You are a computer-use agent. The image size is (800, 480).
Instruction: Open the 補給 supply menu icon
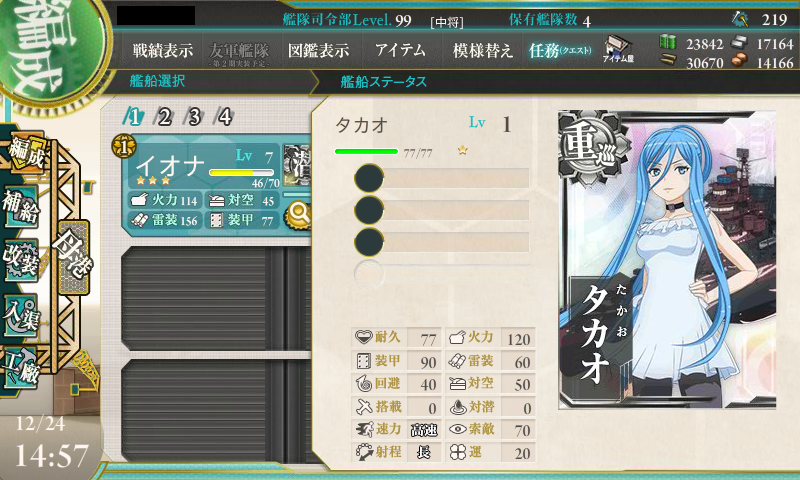point(20,206)
